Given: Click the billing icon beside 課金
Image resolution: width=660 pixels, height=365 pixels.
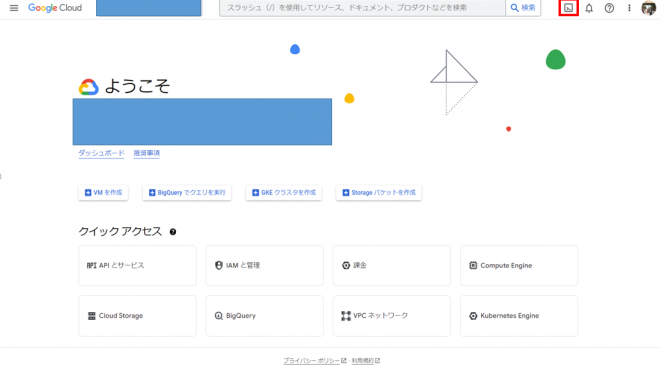Looking at the screenshot, I should tap(346, 266).
